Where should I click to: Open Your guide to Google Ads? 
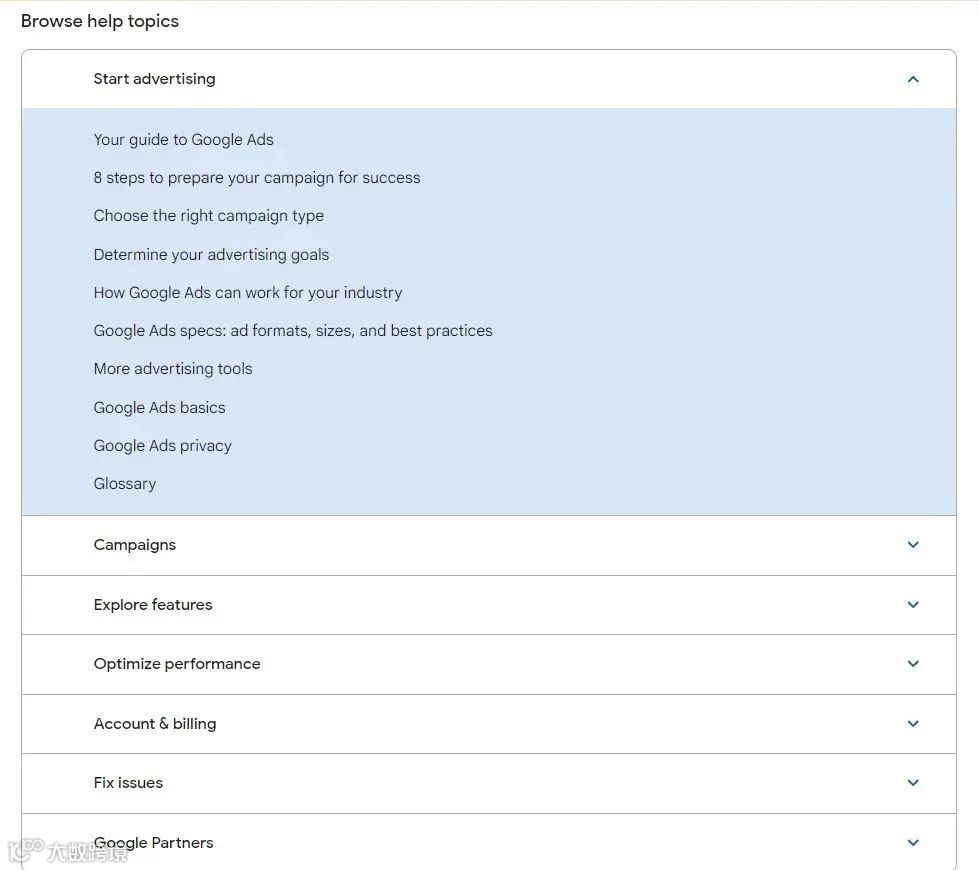coord(183,140)
